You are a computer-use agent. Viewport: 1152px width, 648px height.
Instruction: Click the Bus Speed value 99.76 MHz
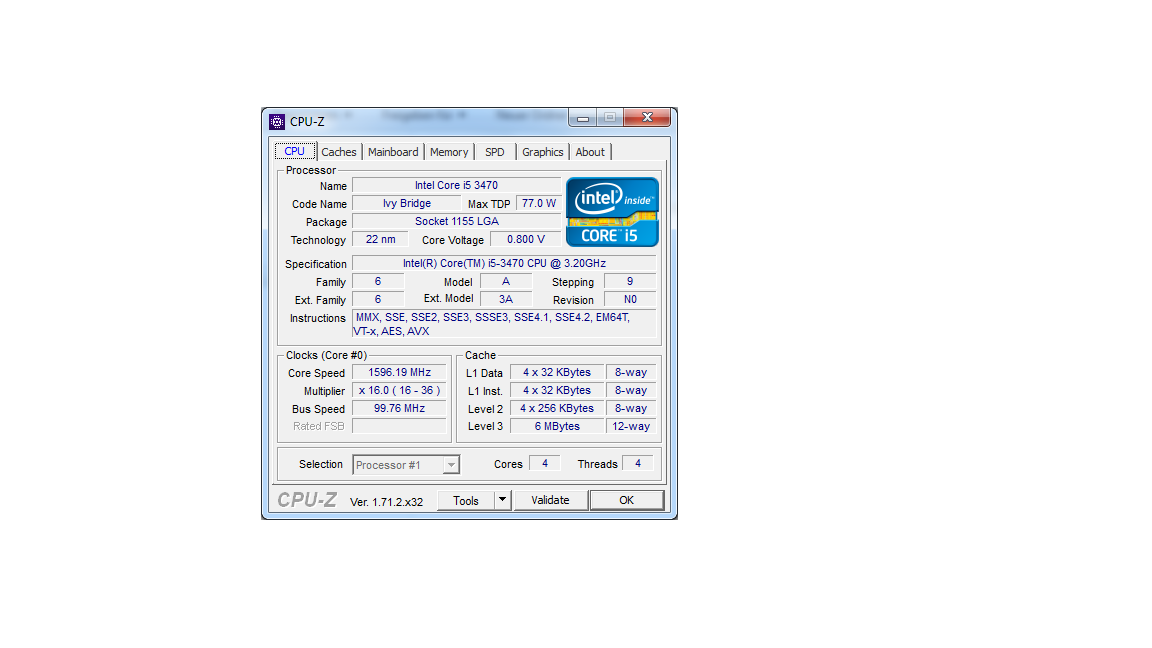click(400, 408)
